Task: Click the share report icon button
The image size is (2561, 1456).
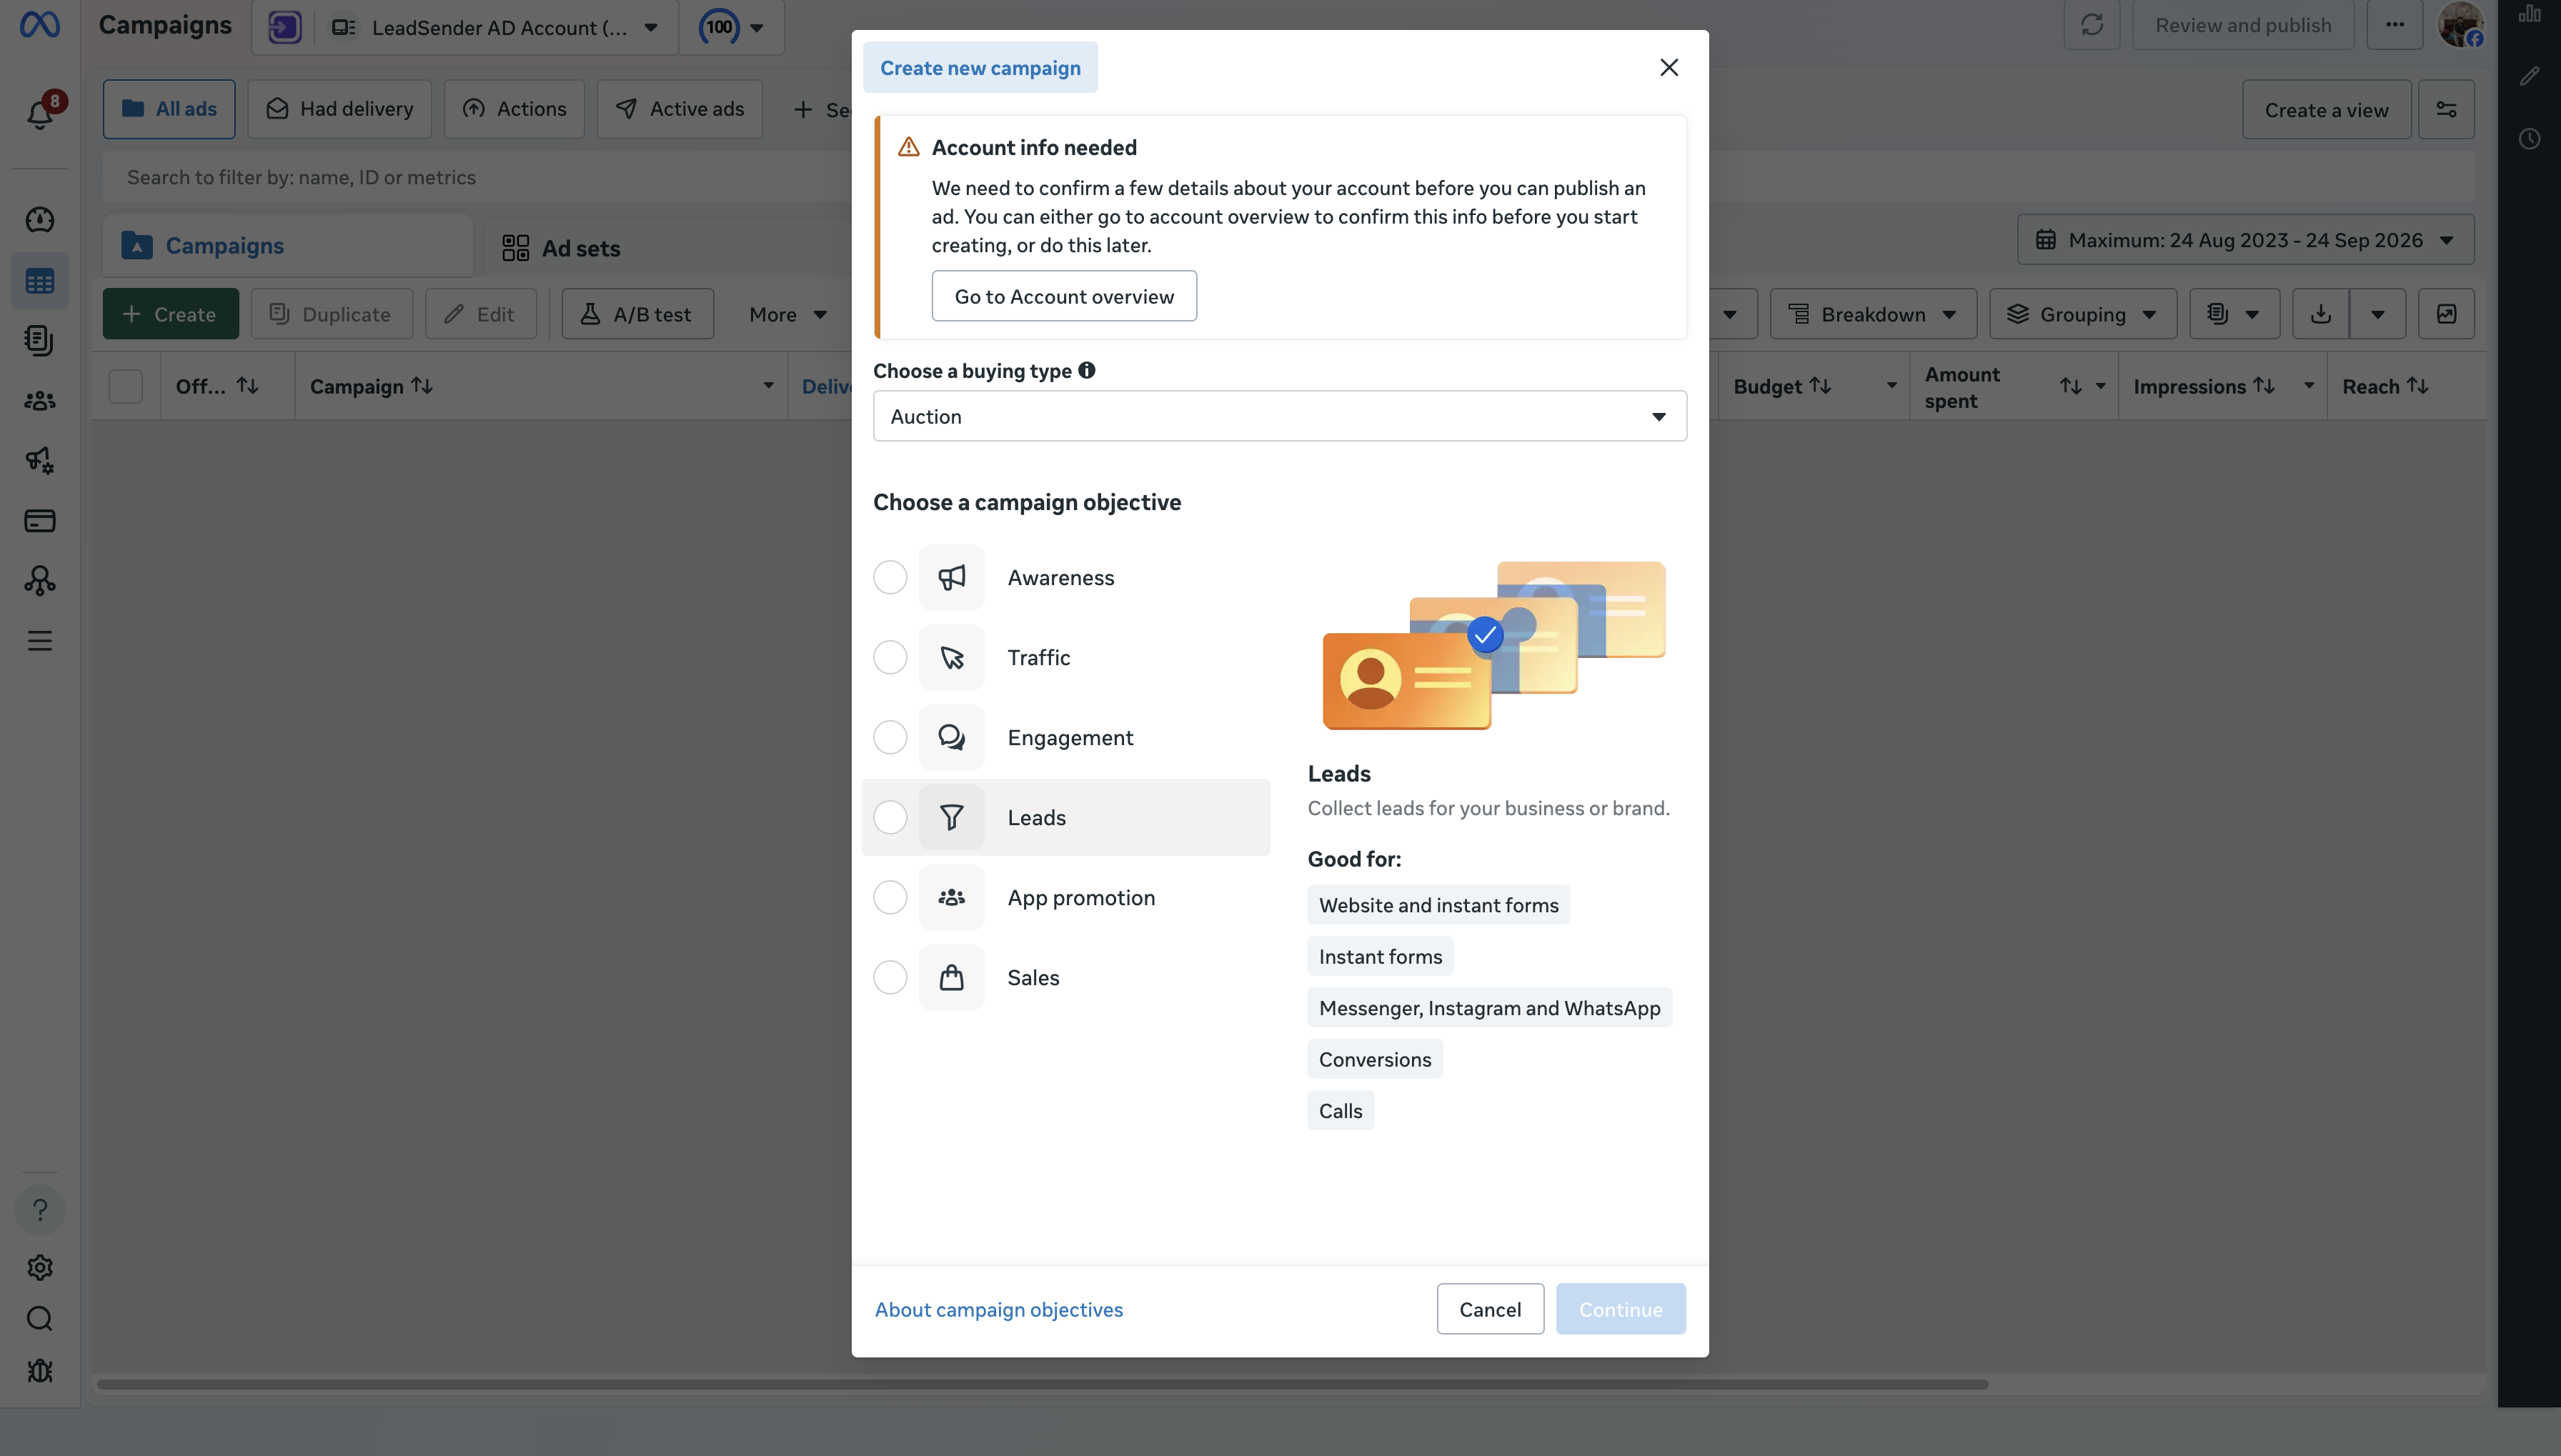Action: coord(2446,314)
